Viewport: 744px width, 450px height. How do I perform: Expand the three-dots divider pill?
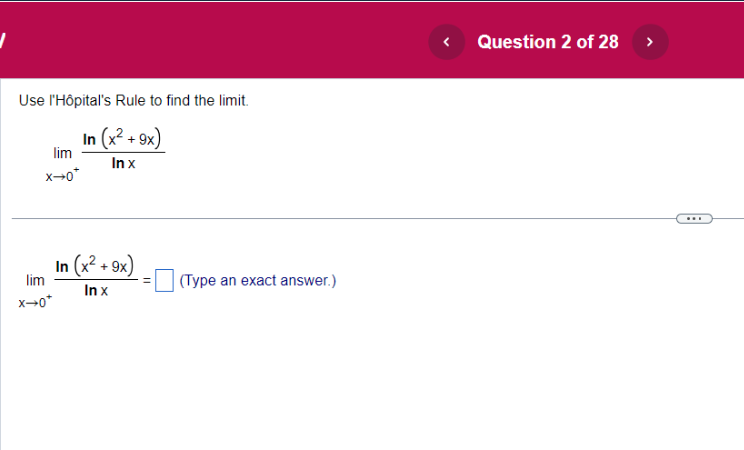694,219
